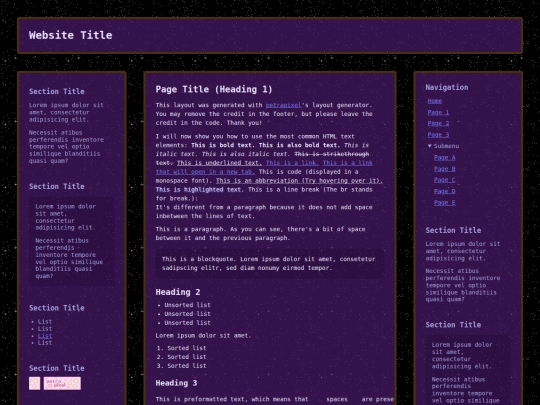Click the 'Page Title (Heading 1)' heading

point(214,89)
